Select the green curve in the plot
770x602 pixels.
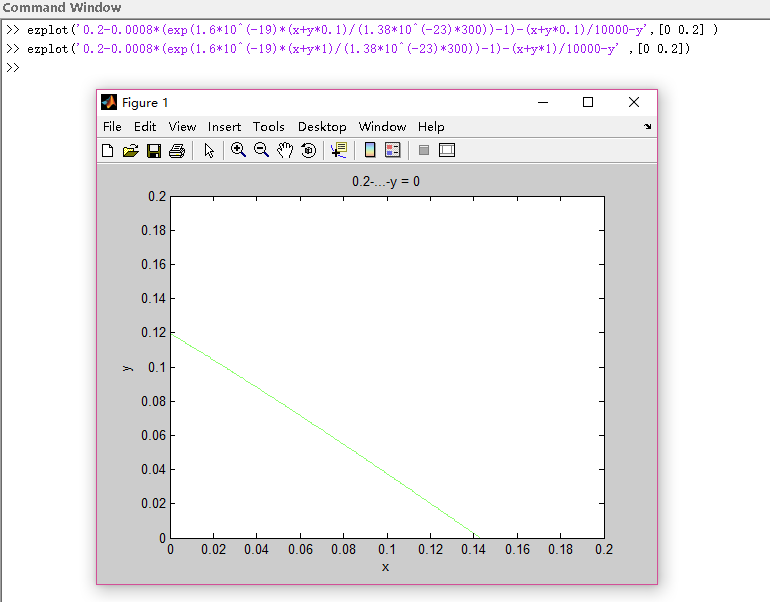[x=324, y=435]
